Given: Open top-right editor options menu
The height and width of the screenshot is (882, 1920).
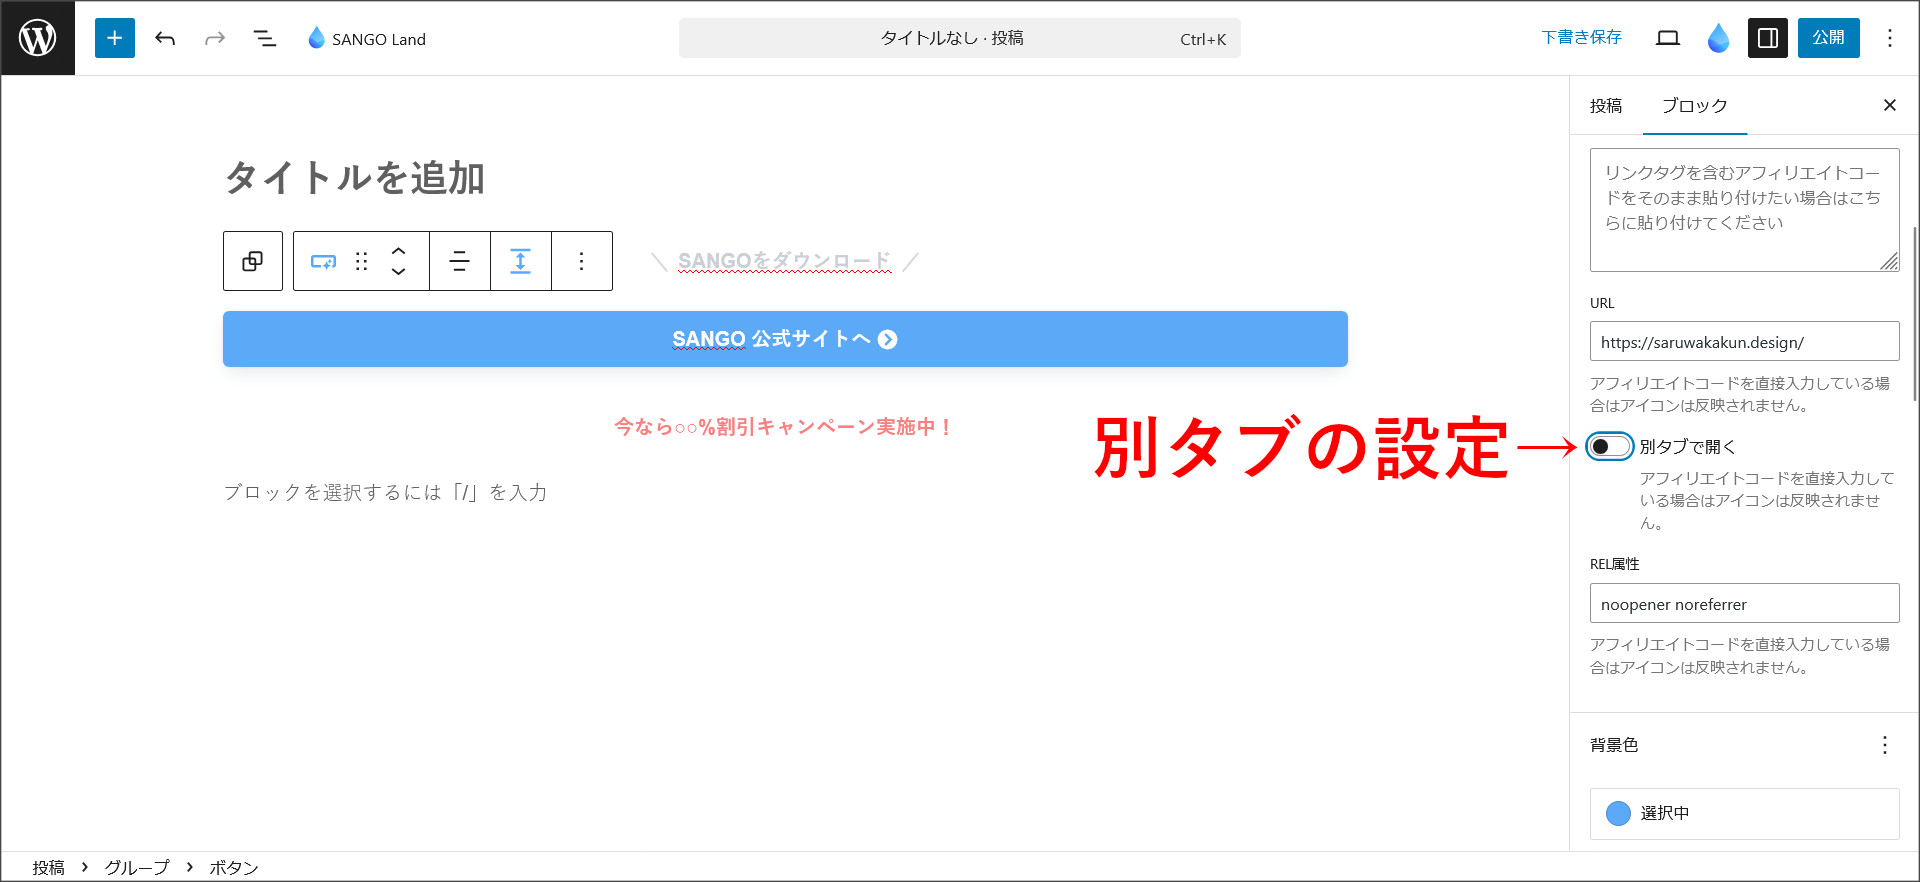Looking at the screenshot, I should point(1889,38).
